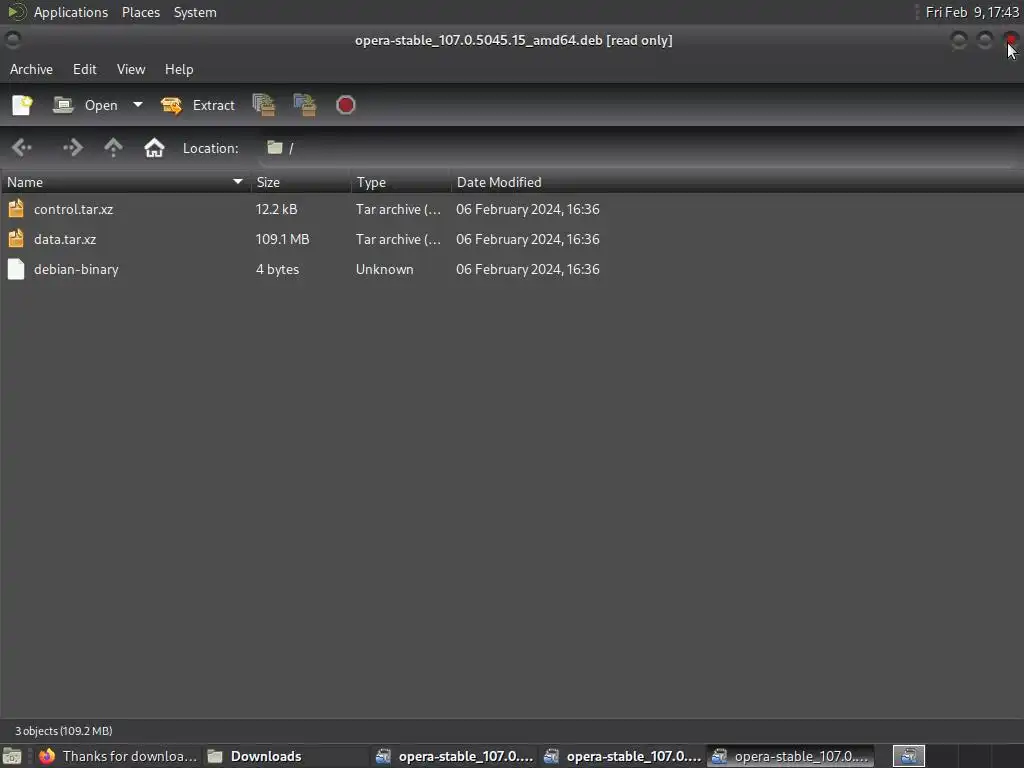Switch to the Firefox Thanks for download taskbar item
The height and width of the screenshot is (768, 1024).
point(118,756)
